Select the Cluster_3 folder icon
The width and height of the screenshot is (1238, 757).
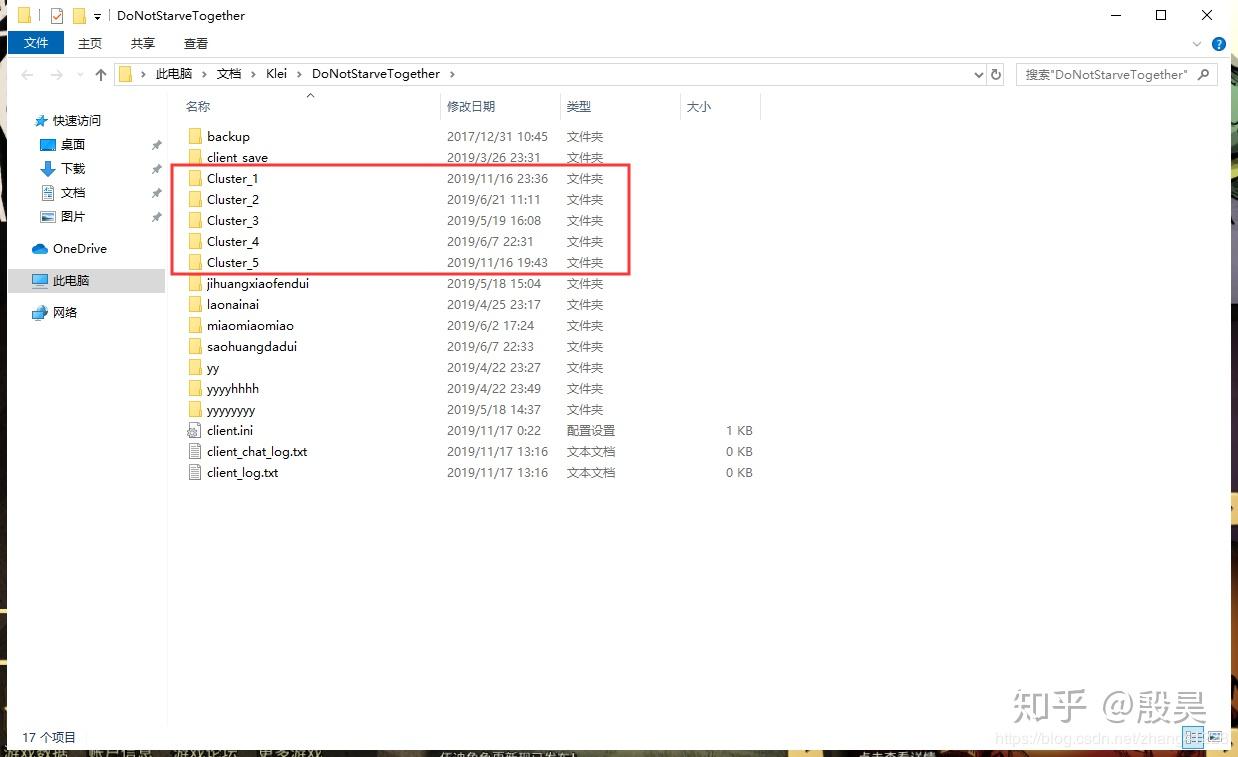pos(195,220)
